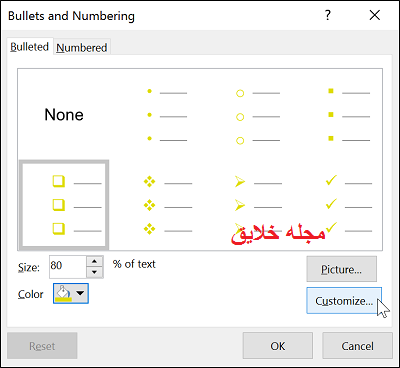Choose the hollow square checkbox bullet style
Viewport: 400px width, 368px height.
click(64, 205)
